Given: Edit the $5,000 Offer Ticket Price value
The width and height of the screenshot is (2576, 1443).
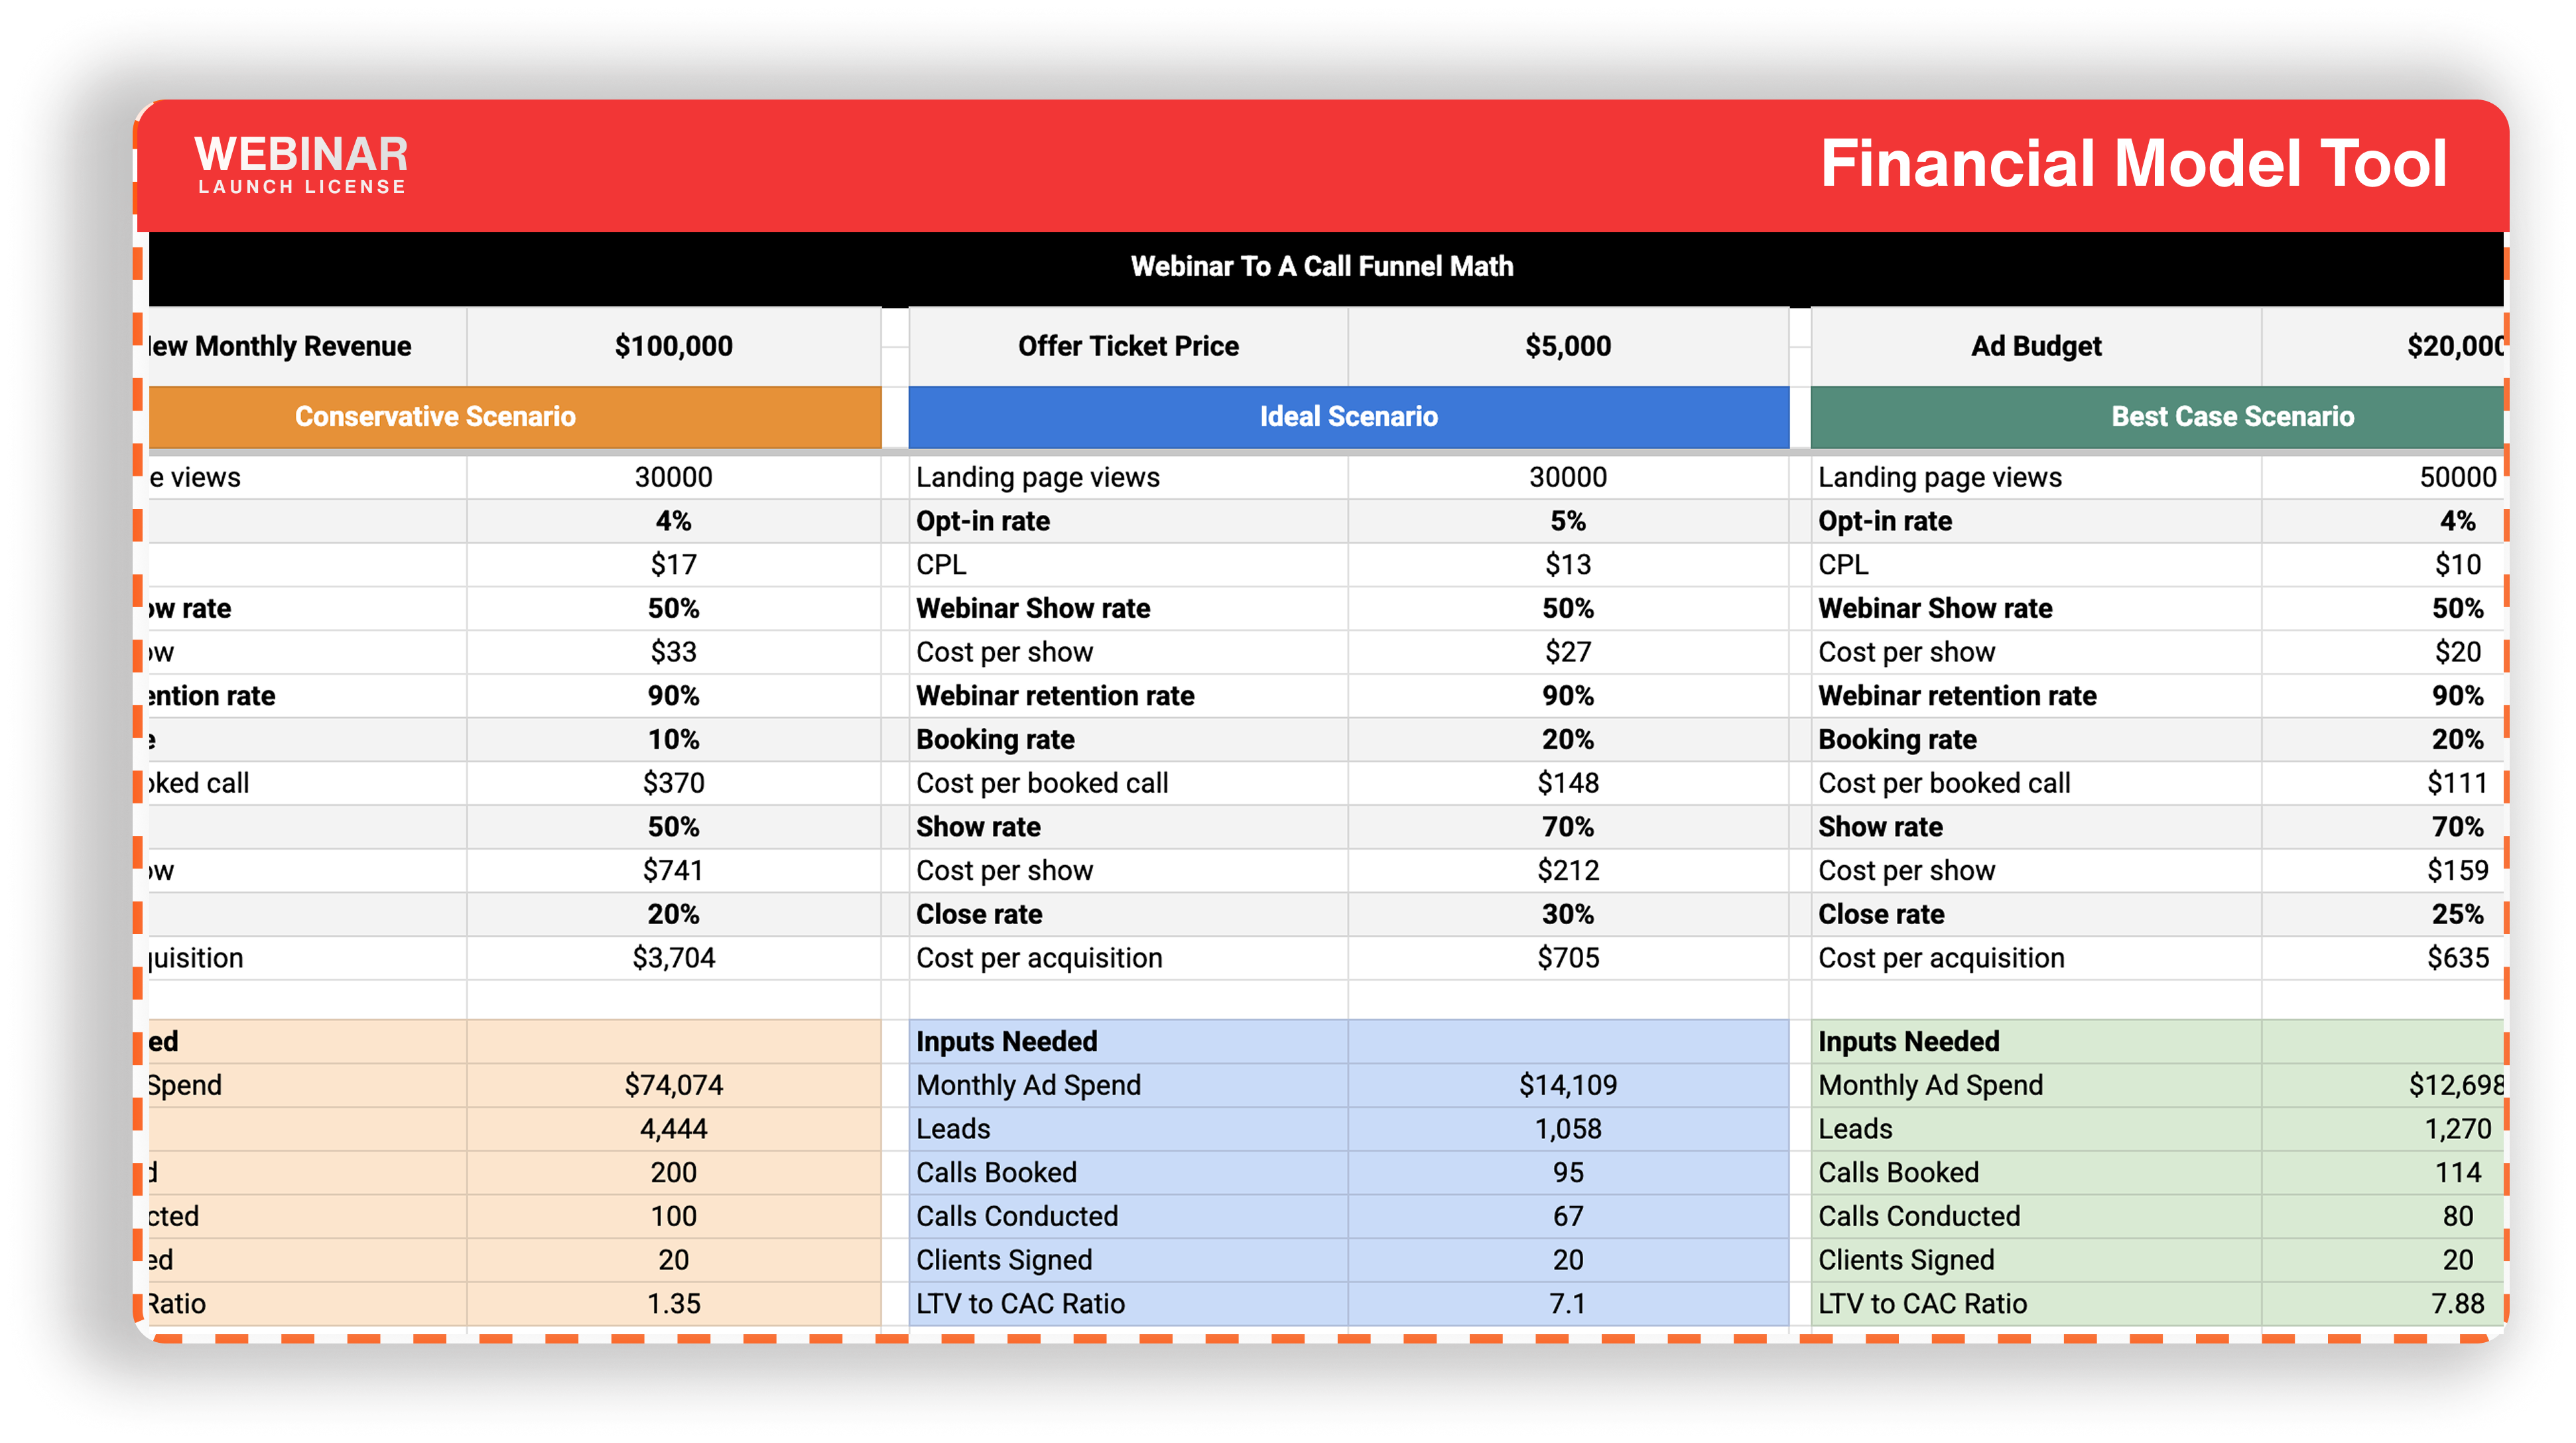Looking at the screenshot, I should pos(1567,346).
